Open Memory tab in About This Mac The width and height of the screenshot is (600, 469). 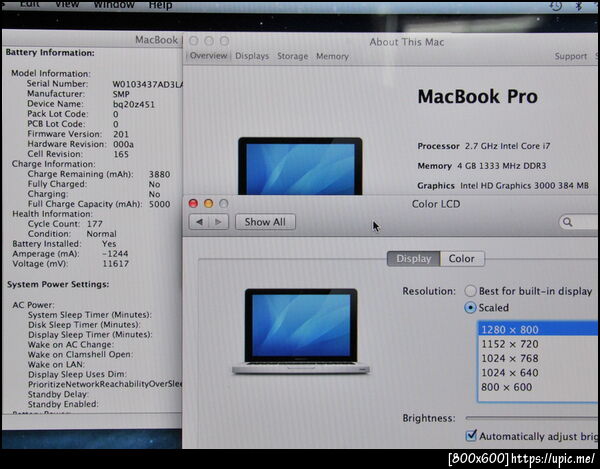coord(332,56)
